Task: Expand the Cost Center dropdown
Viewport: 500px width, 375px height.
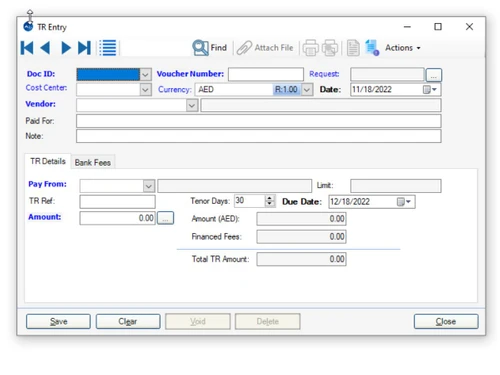Action: pyautogui.click(x=145, y=90)
